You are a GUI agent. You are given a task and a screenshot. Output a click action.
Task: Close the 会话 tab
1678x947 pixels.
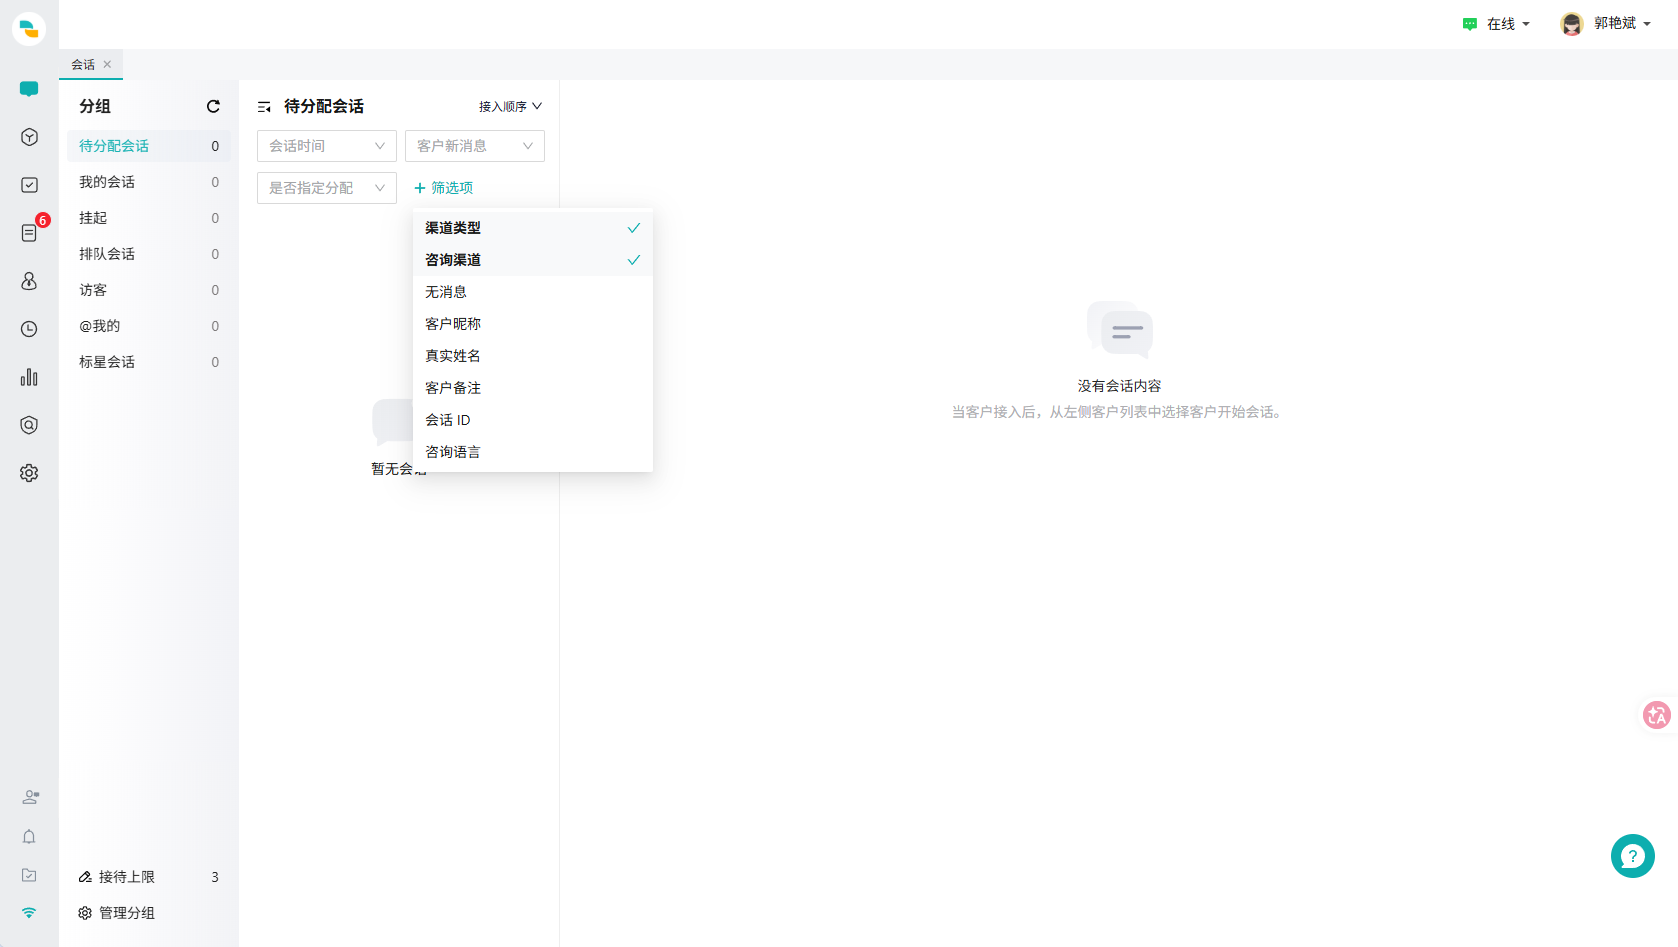(107, 64)
